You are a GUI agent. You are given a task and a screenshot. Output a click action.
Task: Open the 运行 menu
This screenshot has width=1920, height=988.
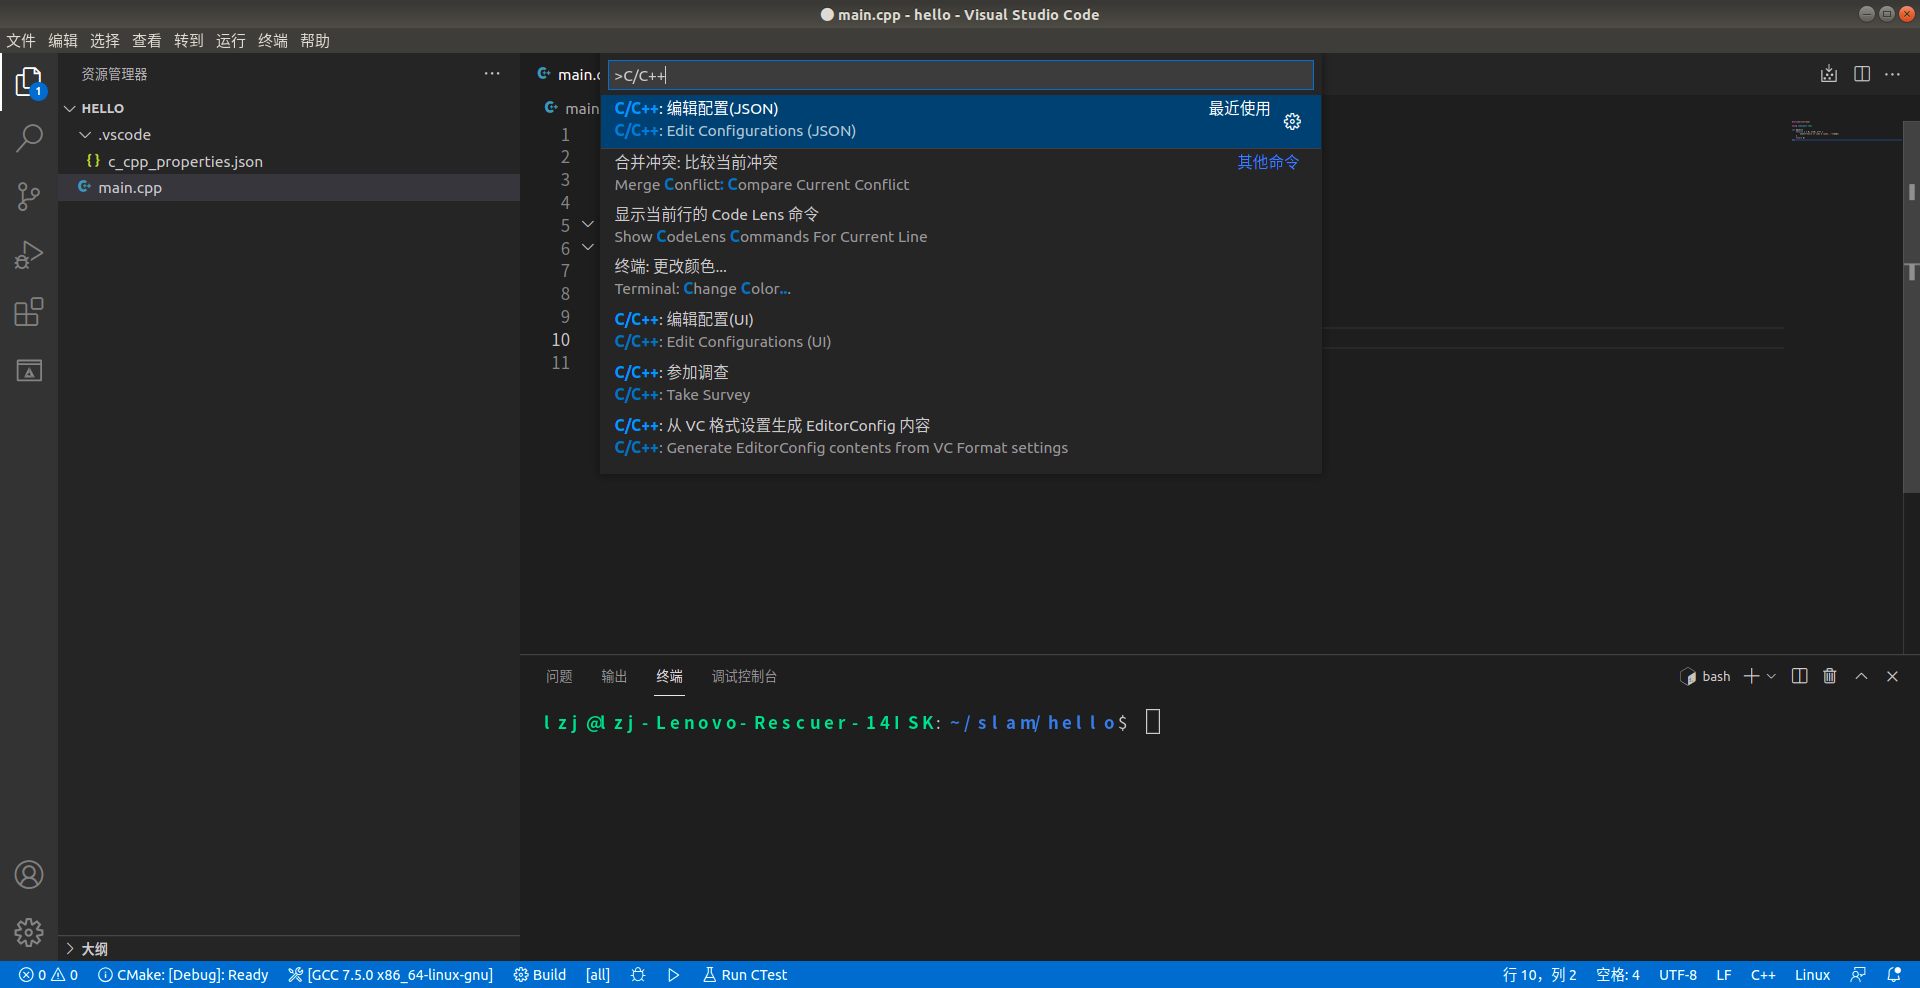(231, 41)
